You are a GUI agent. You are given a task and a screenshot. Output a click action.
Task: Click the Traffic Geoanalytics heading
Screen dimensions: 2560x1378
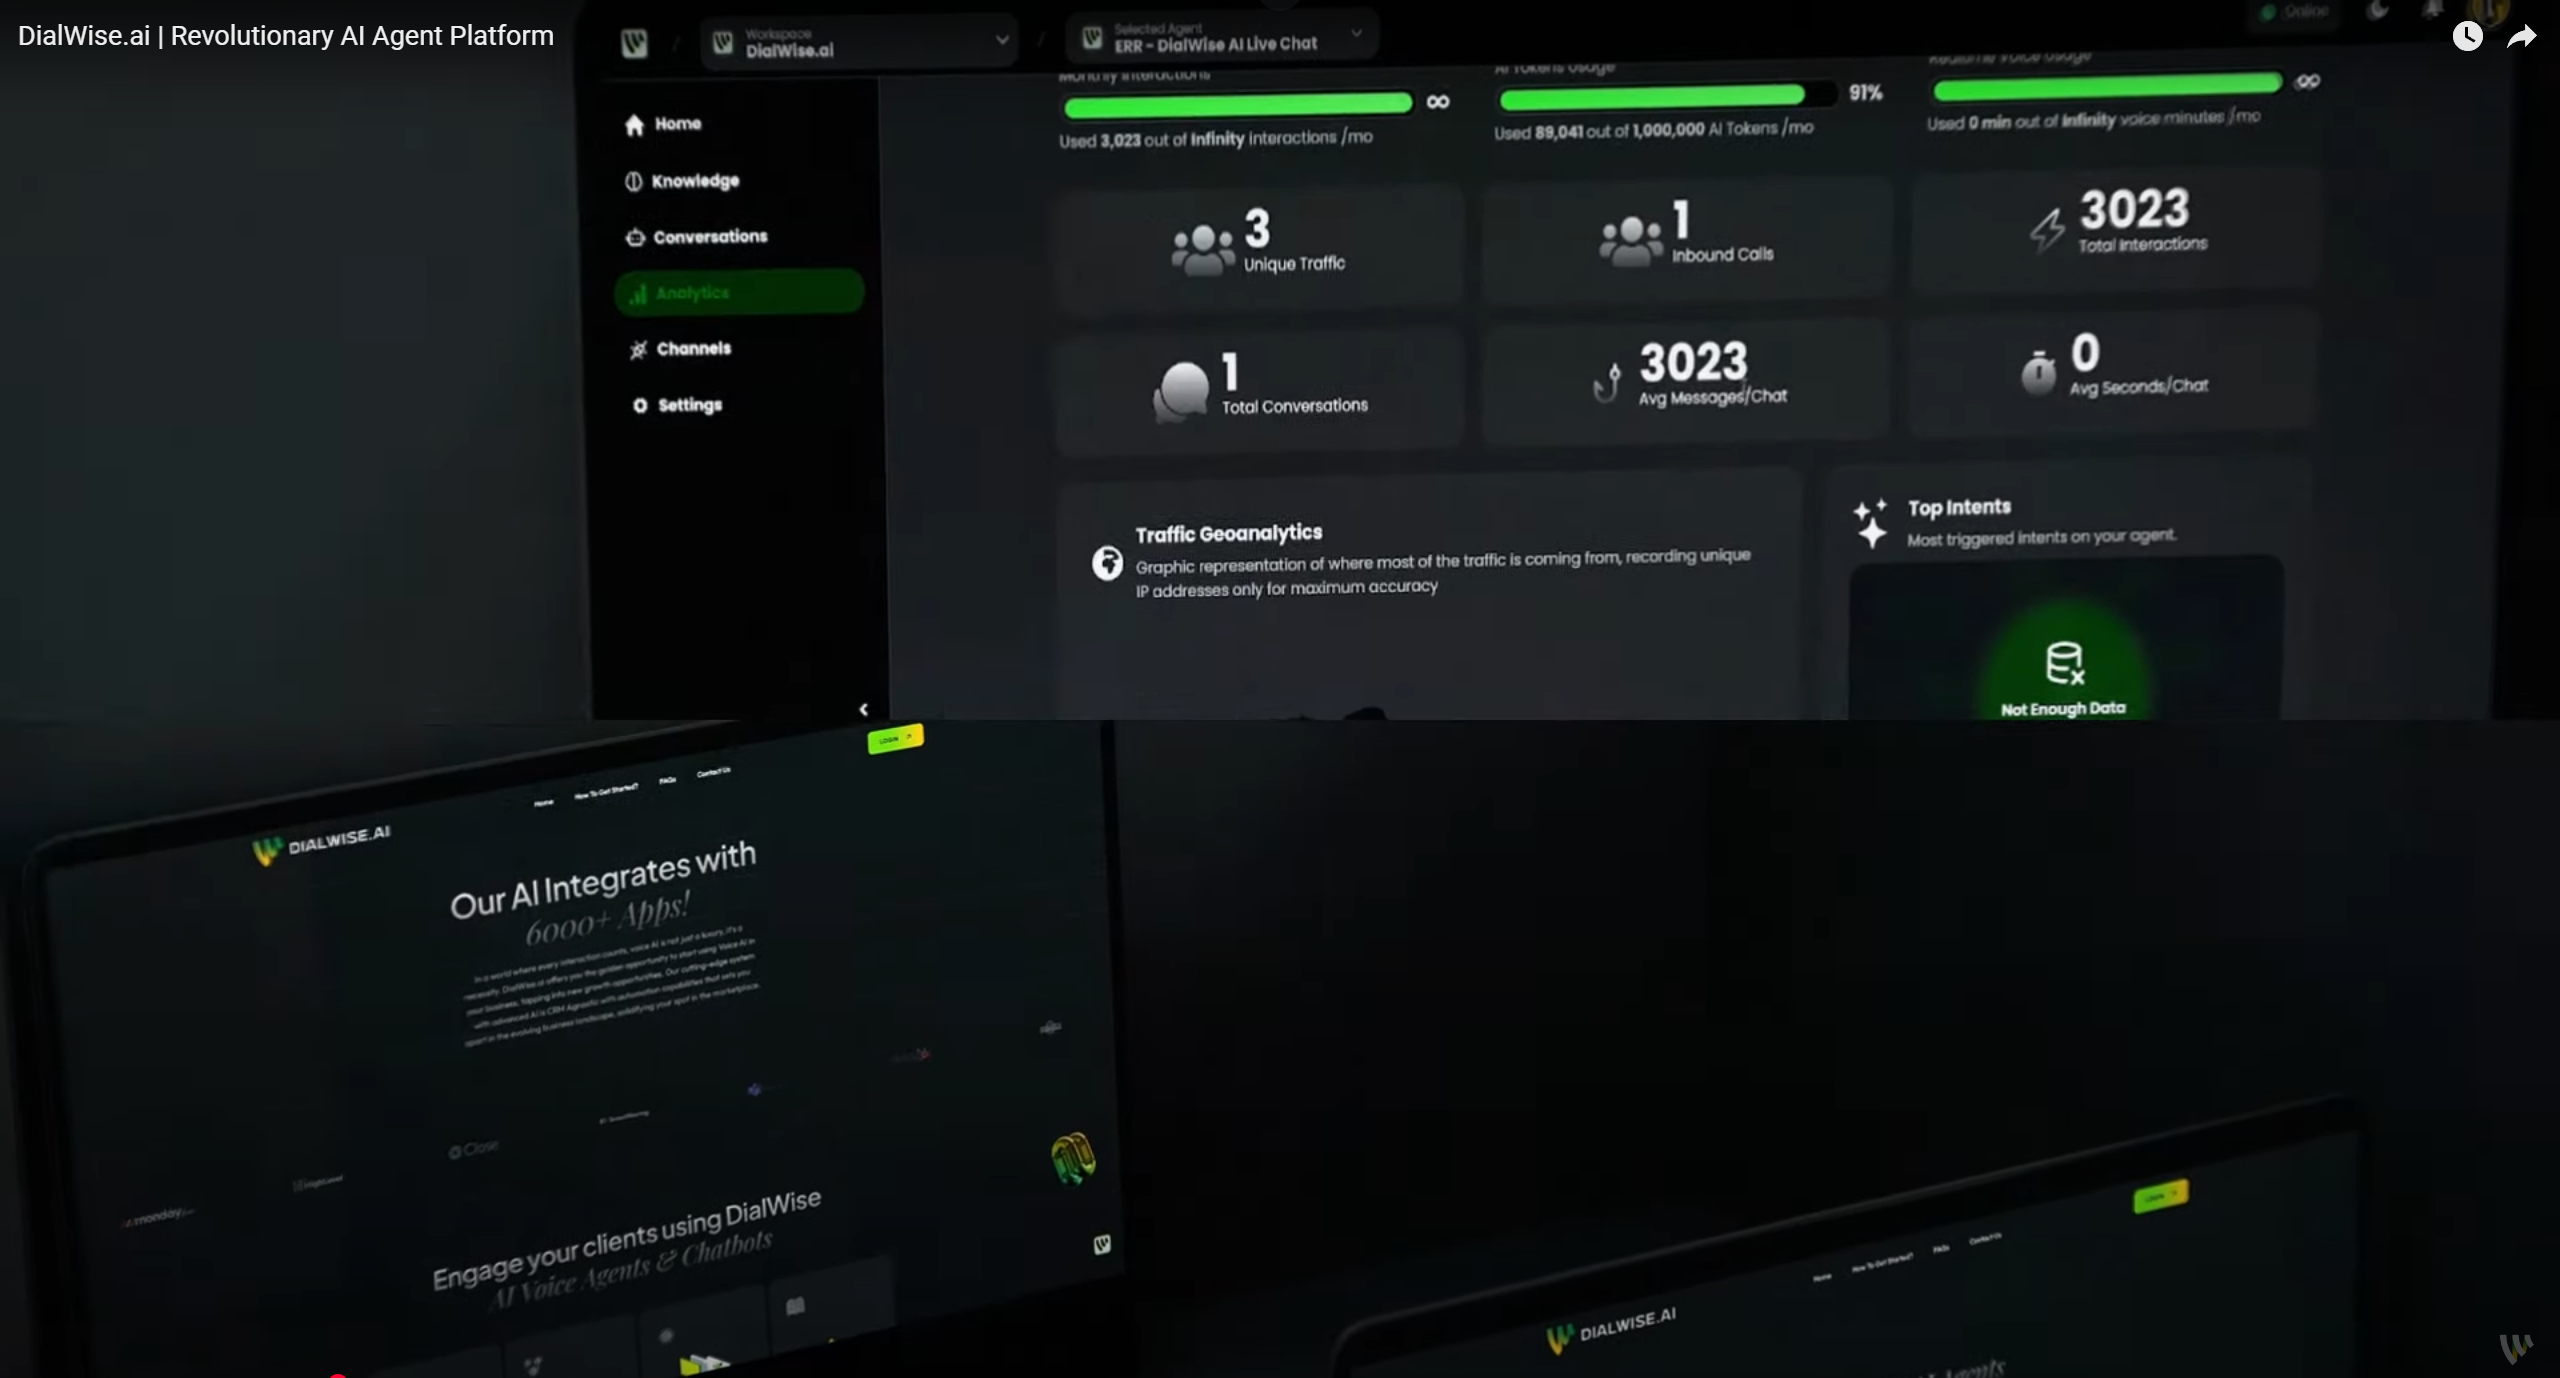pyautogui.click(x=1228, y=533)
